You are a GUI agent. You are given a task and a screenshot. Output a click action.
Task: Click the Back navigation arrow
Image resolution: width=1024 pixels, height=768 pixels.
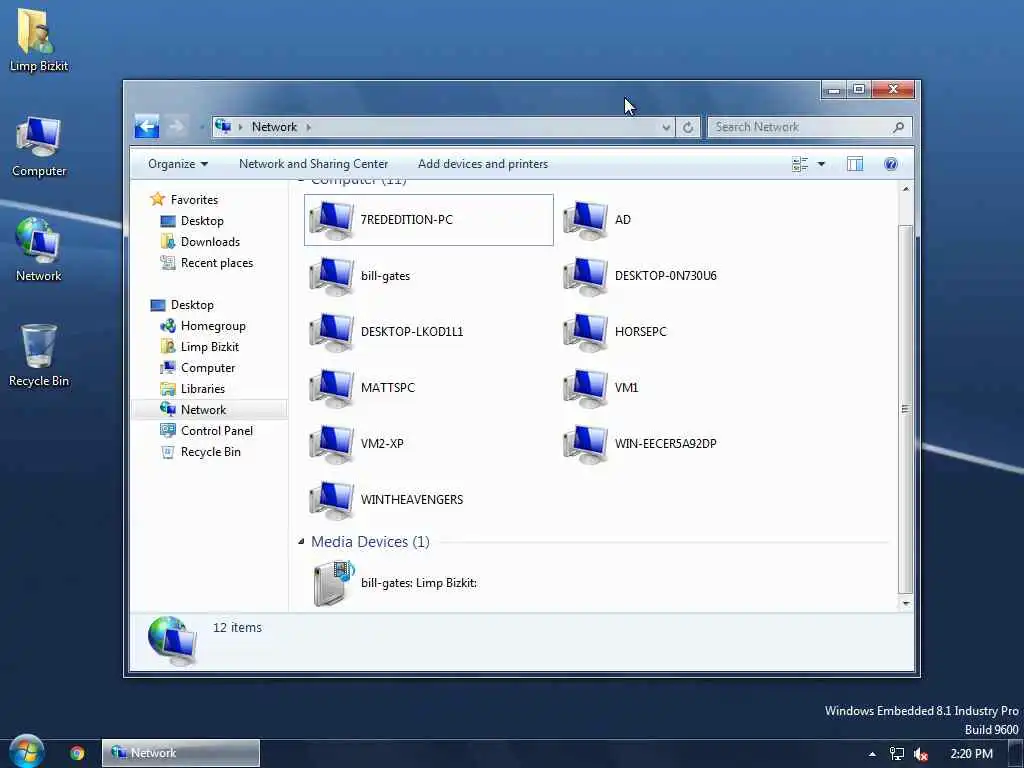(147, 127)
